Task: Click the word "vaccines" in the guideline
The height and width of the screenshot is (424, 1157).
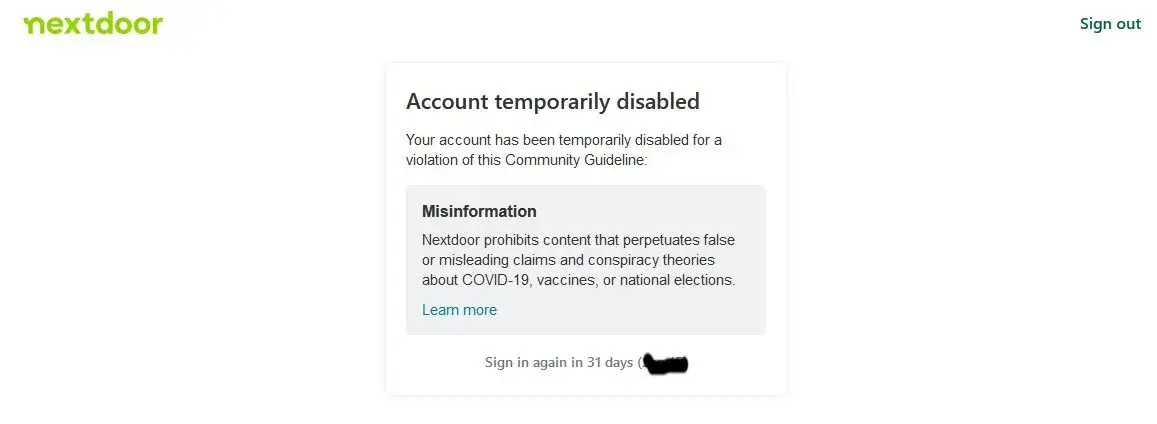Action: 565,280
